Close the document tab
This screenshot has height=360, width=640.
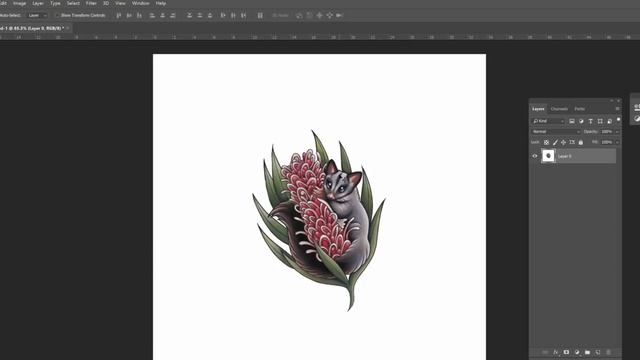(68, 28)
